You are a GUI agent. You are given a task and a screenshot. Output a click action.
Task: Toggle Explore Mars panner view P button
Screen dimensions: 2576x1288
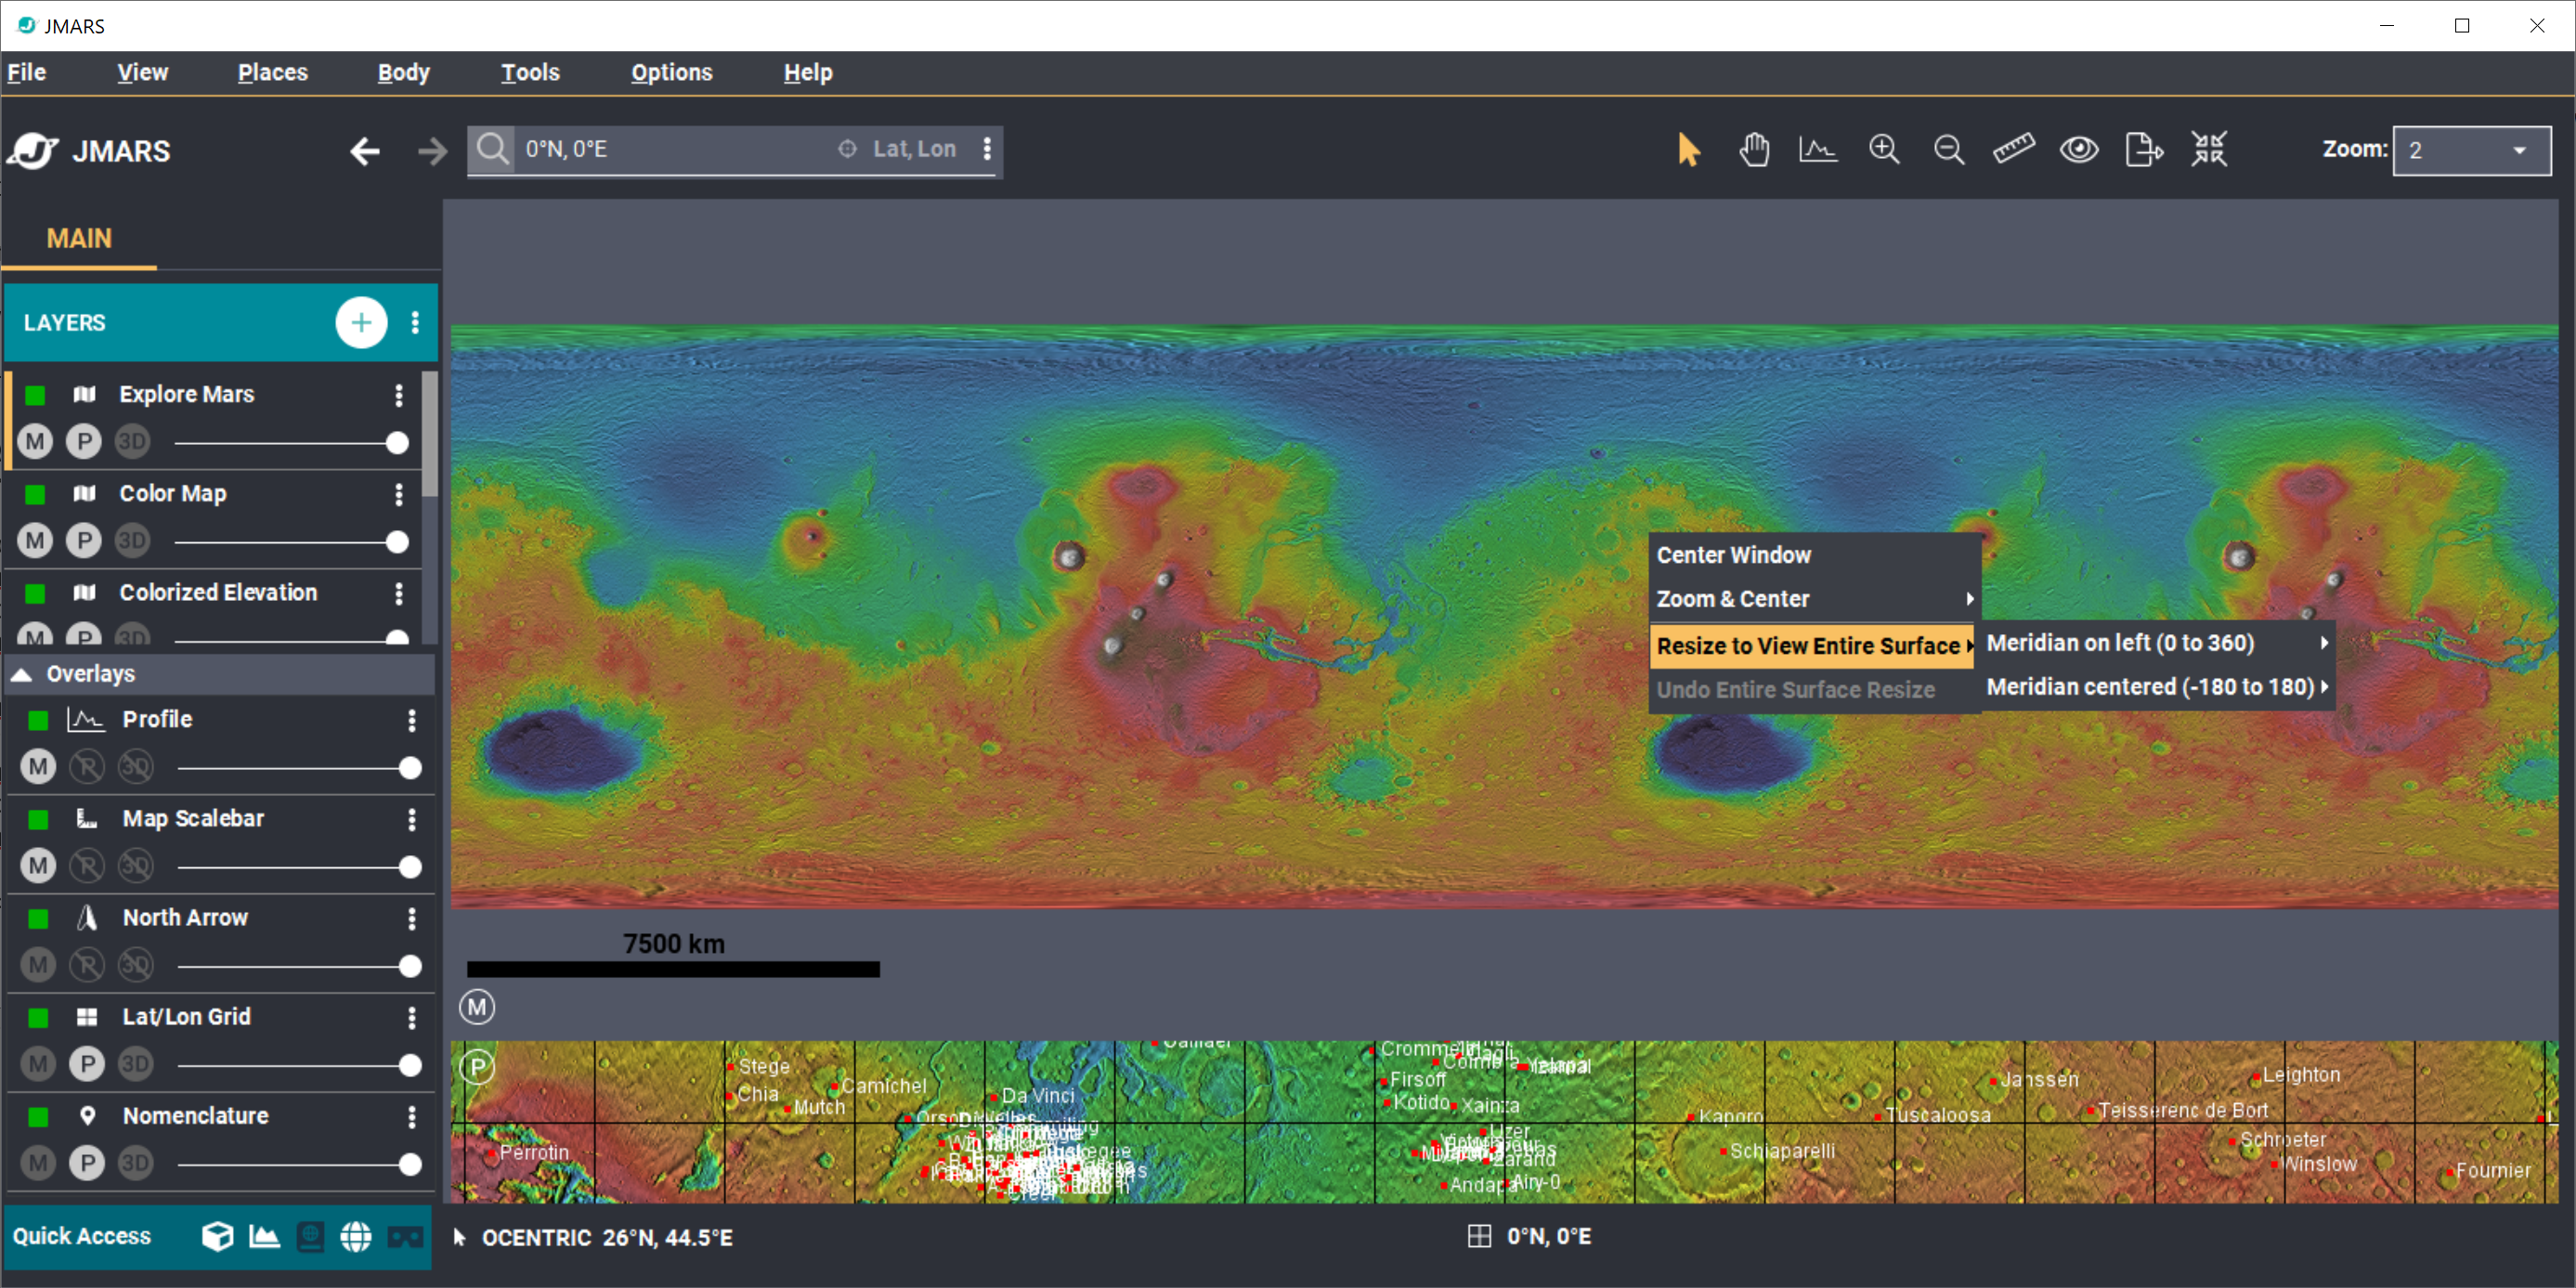[84, 441]
